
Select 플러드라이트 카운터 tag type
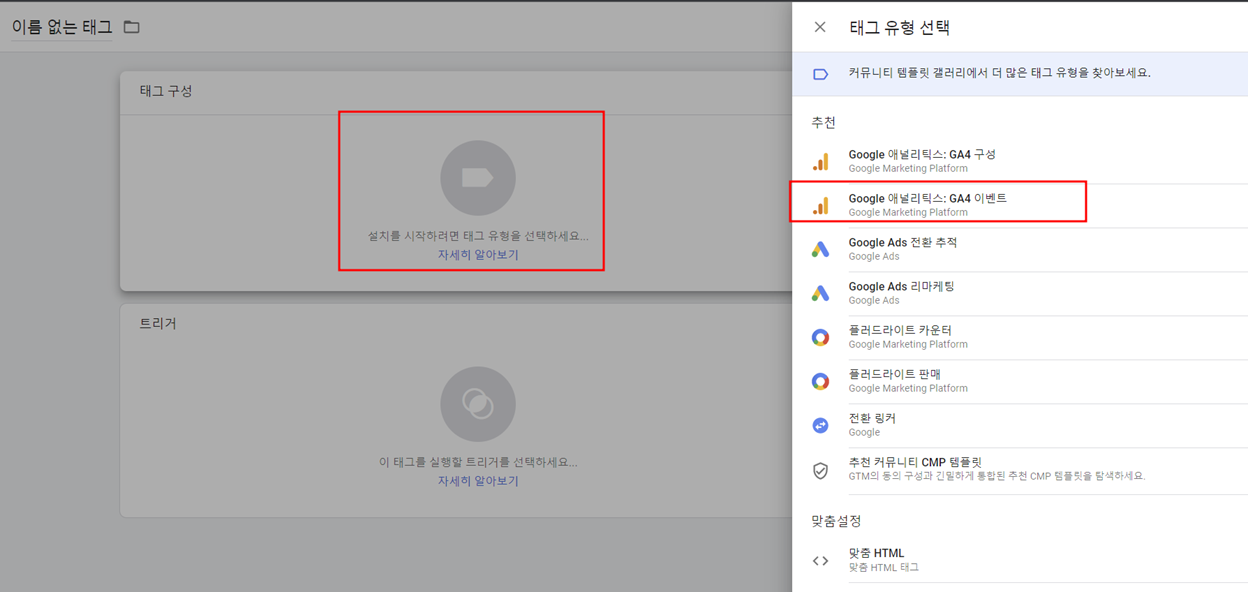(x=1020, y=337)
